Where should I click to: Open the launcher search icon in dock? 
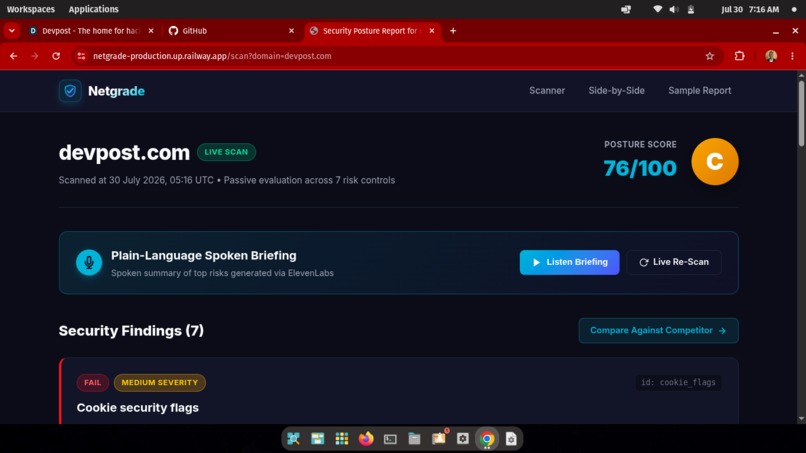click(294, 439)
